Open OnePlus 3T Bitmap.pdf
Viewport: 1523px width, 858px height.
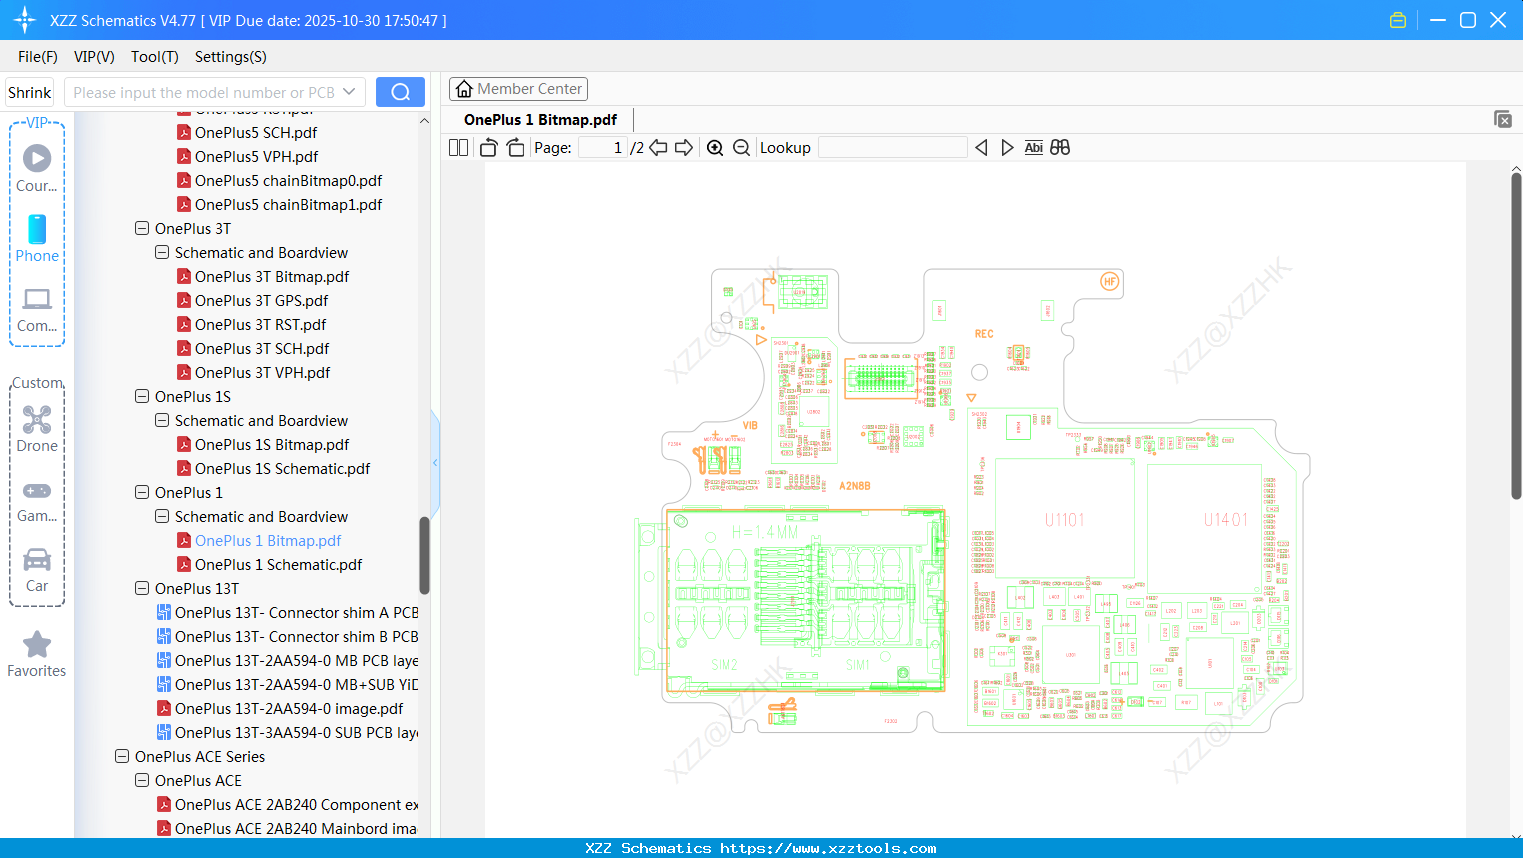(x=272, y=276)
